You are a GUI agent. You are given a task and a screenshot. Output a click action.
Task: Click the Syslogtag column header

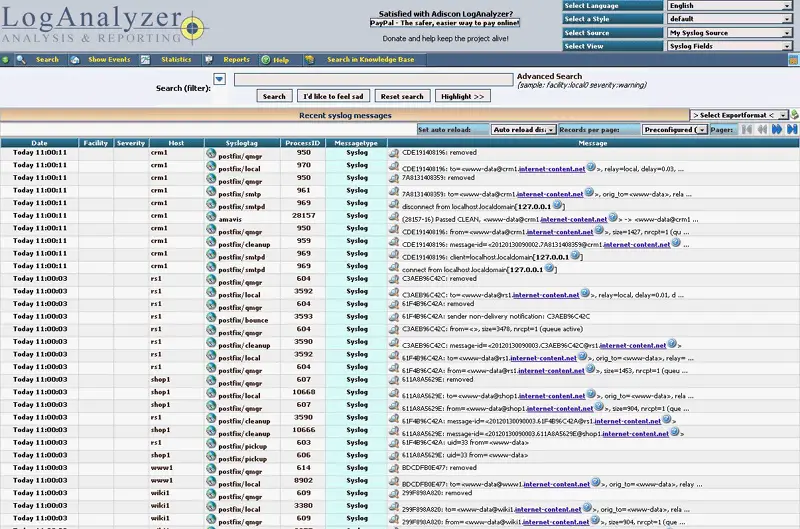[x=242, y=143]
